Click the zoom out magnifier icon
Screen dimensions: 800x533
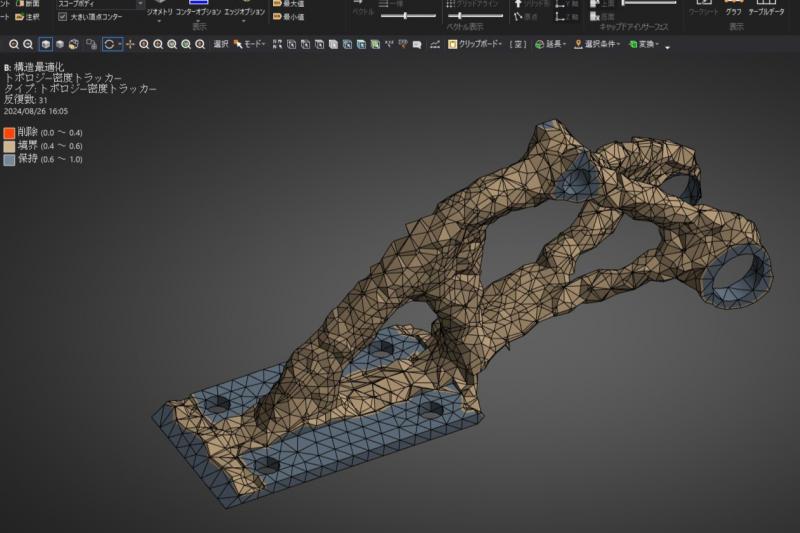(x=28, y=45)
